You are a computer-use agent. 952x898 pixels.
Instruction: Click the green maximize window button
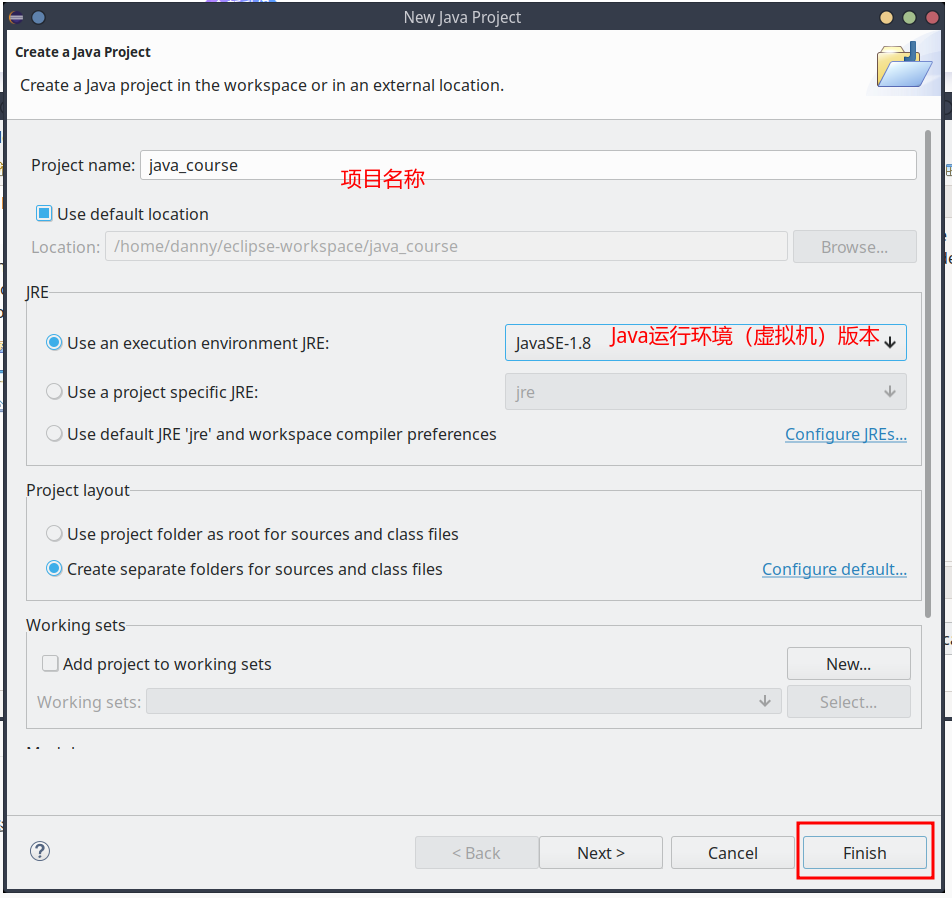coord(909,17)
